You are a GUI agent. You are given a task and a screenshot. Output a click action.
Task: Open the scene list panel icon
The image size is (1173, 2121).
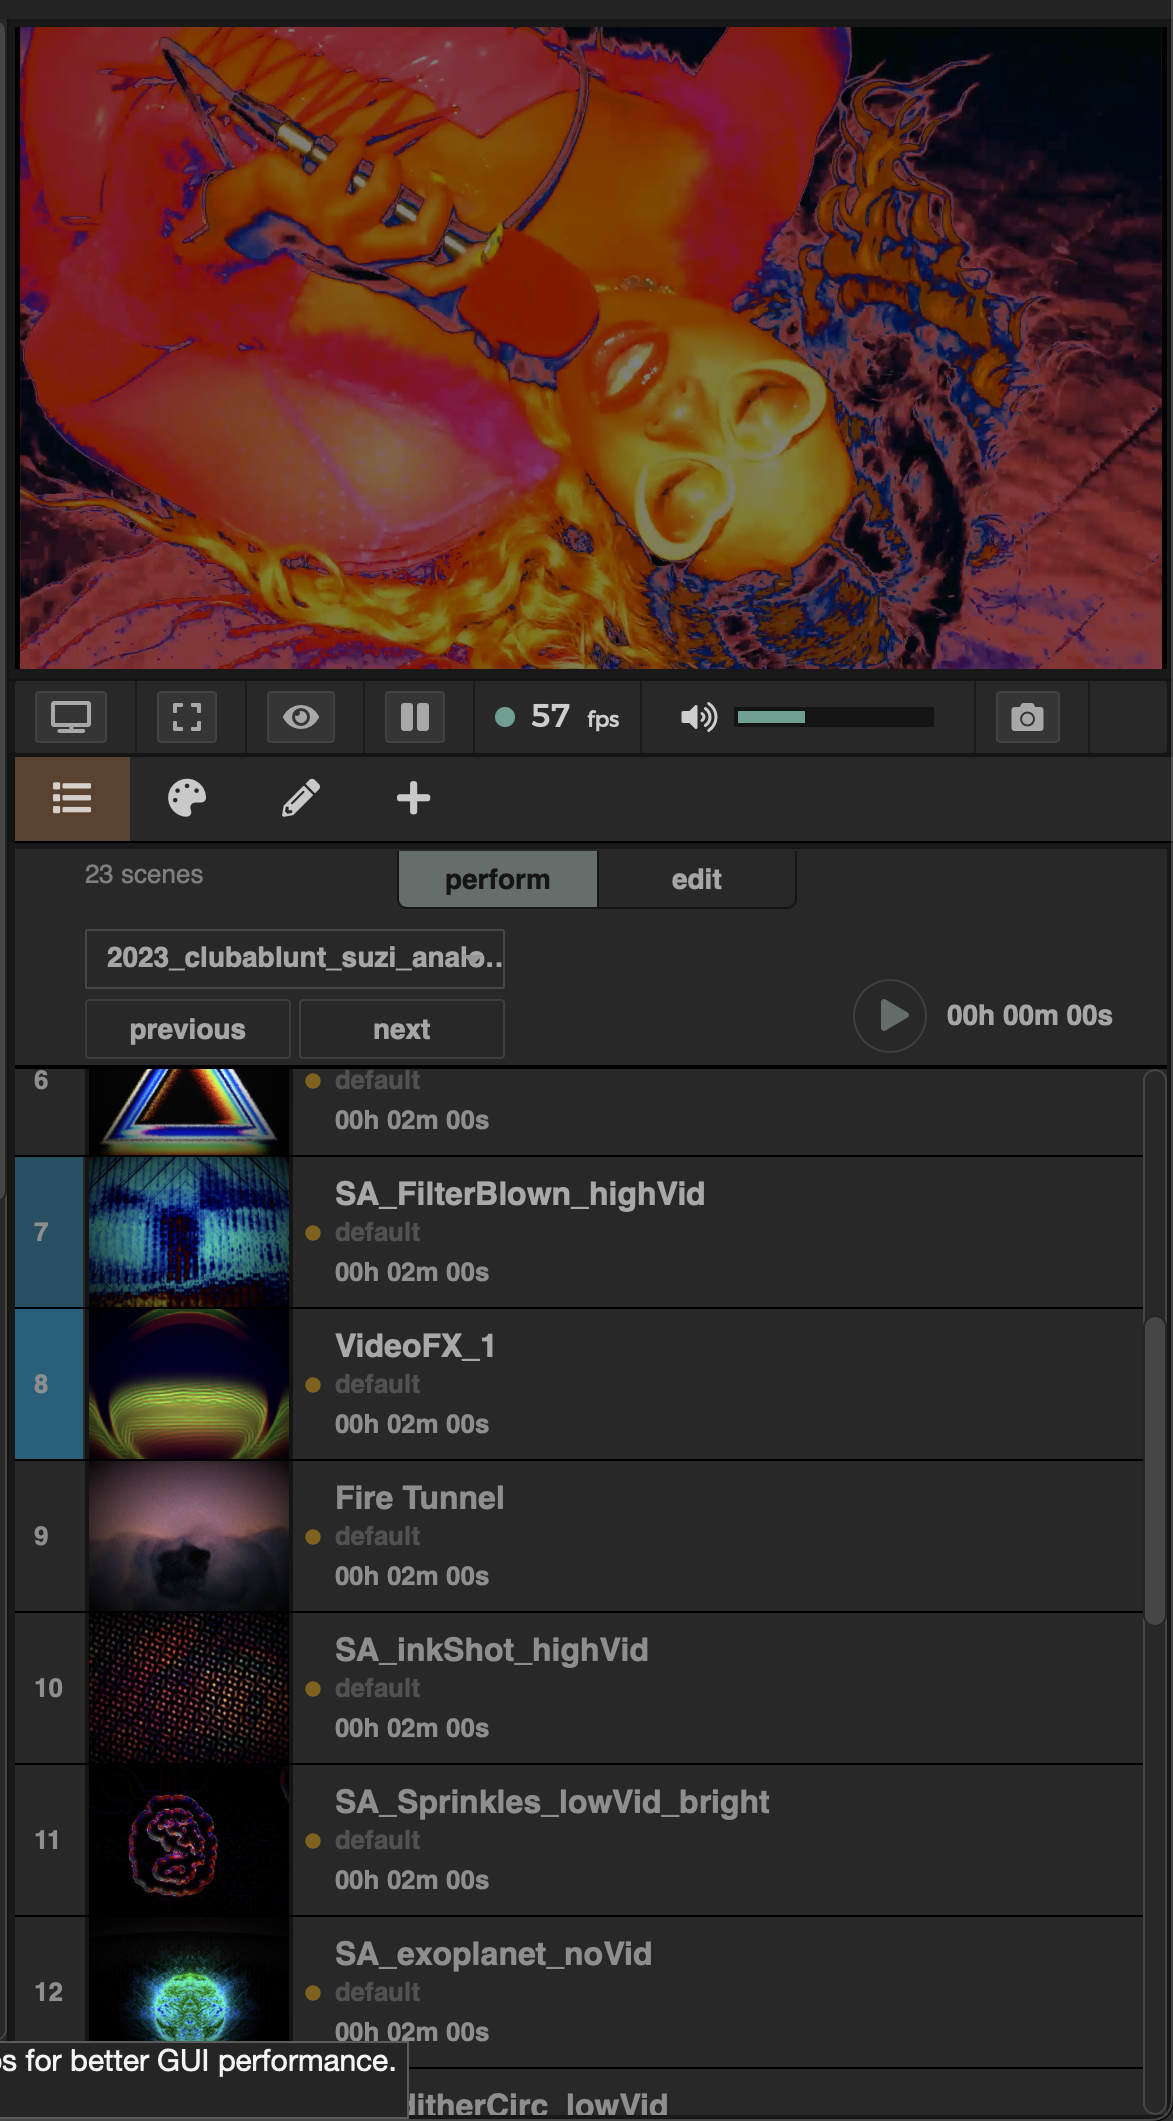click(x=72, y=798)
